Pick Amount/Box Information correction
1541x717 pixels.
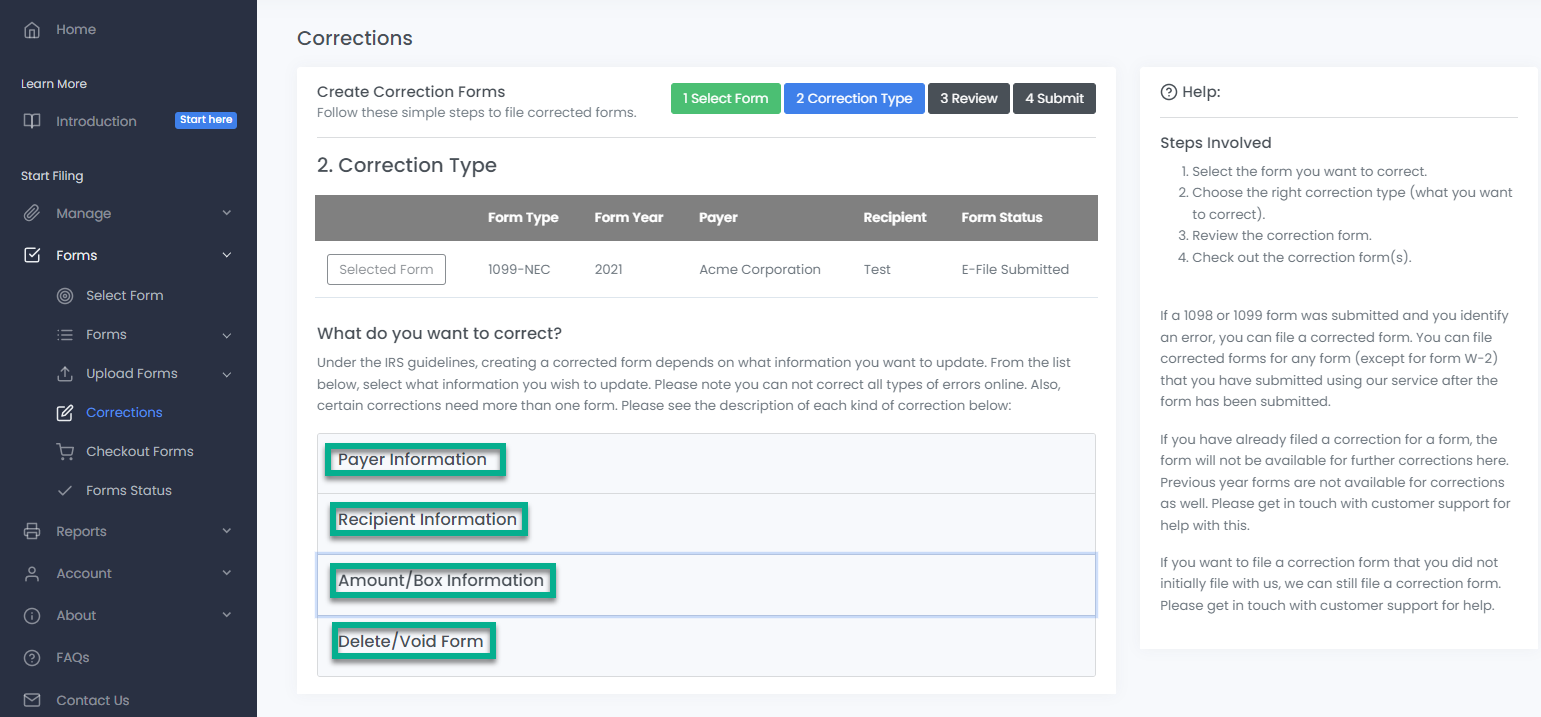pos(441,581)
